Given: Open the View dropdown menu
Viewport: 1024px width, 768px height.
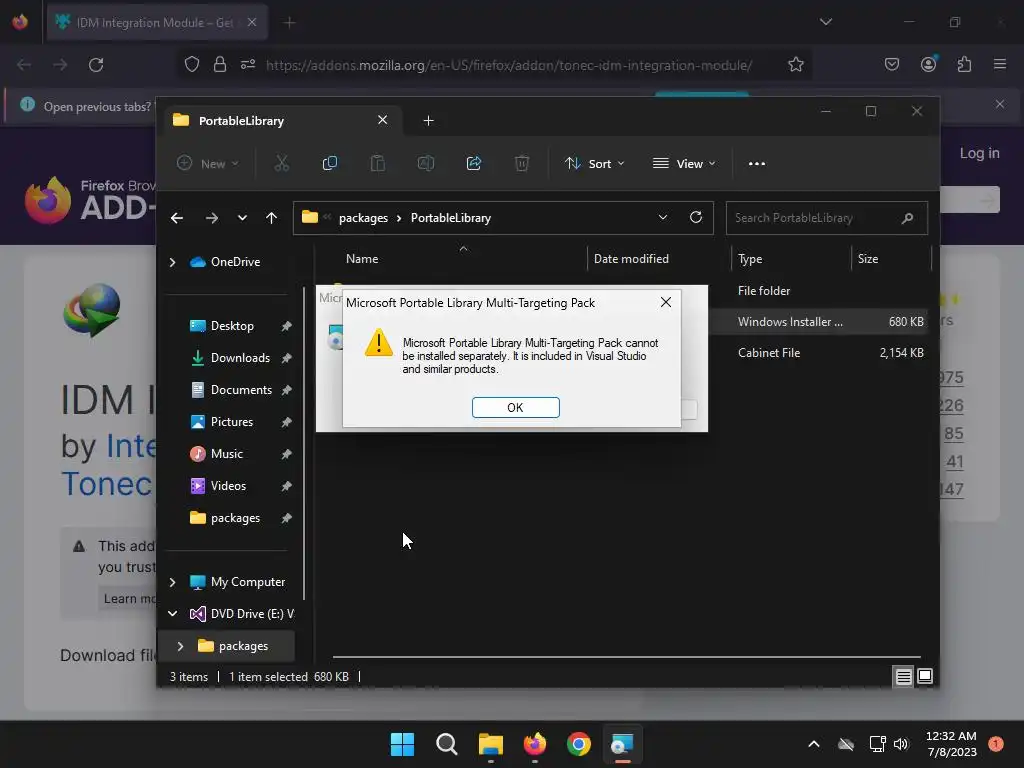Looking at the screenshot, I should point(684,163).
